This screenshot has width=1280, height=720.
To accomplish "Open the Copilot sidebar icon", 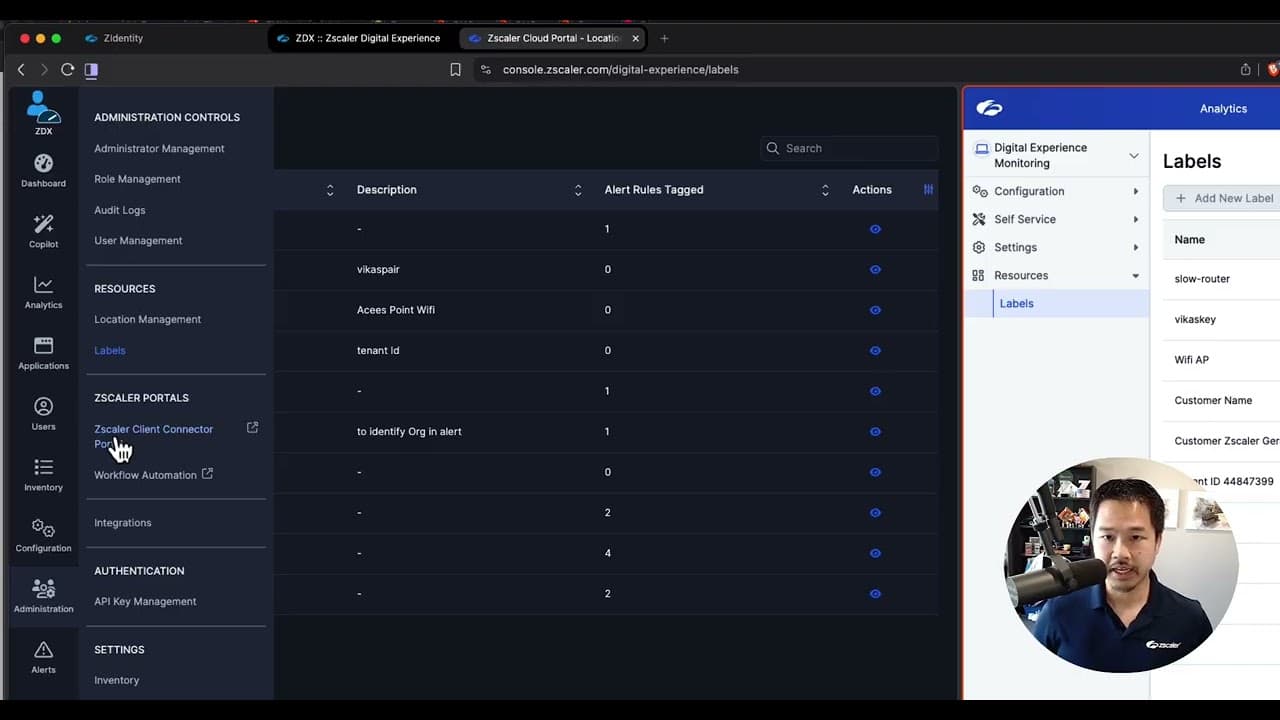I will coord(43,231).
